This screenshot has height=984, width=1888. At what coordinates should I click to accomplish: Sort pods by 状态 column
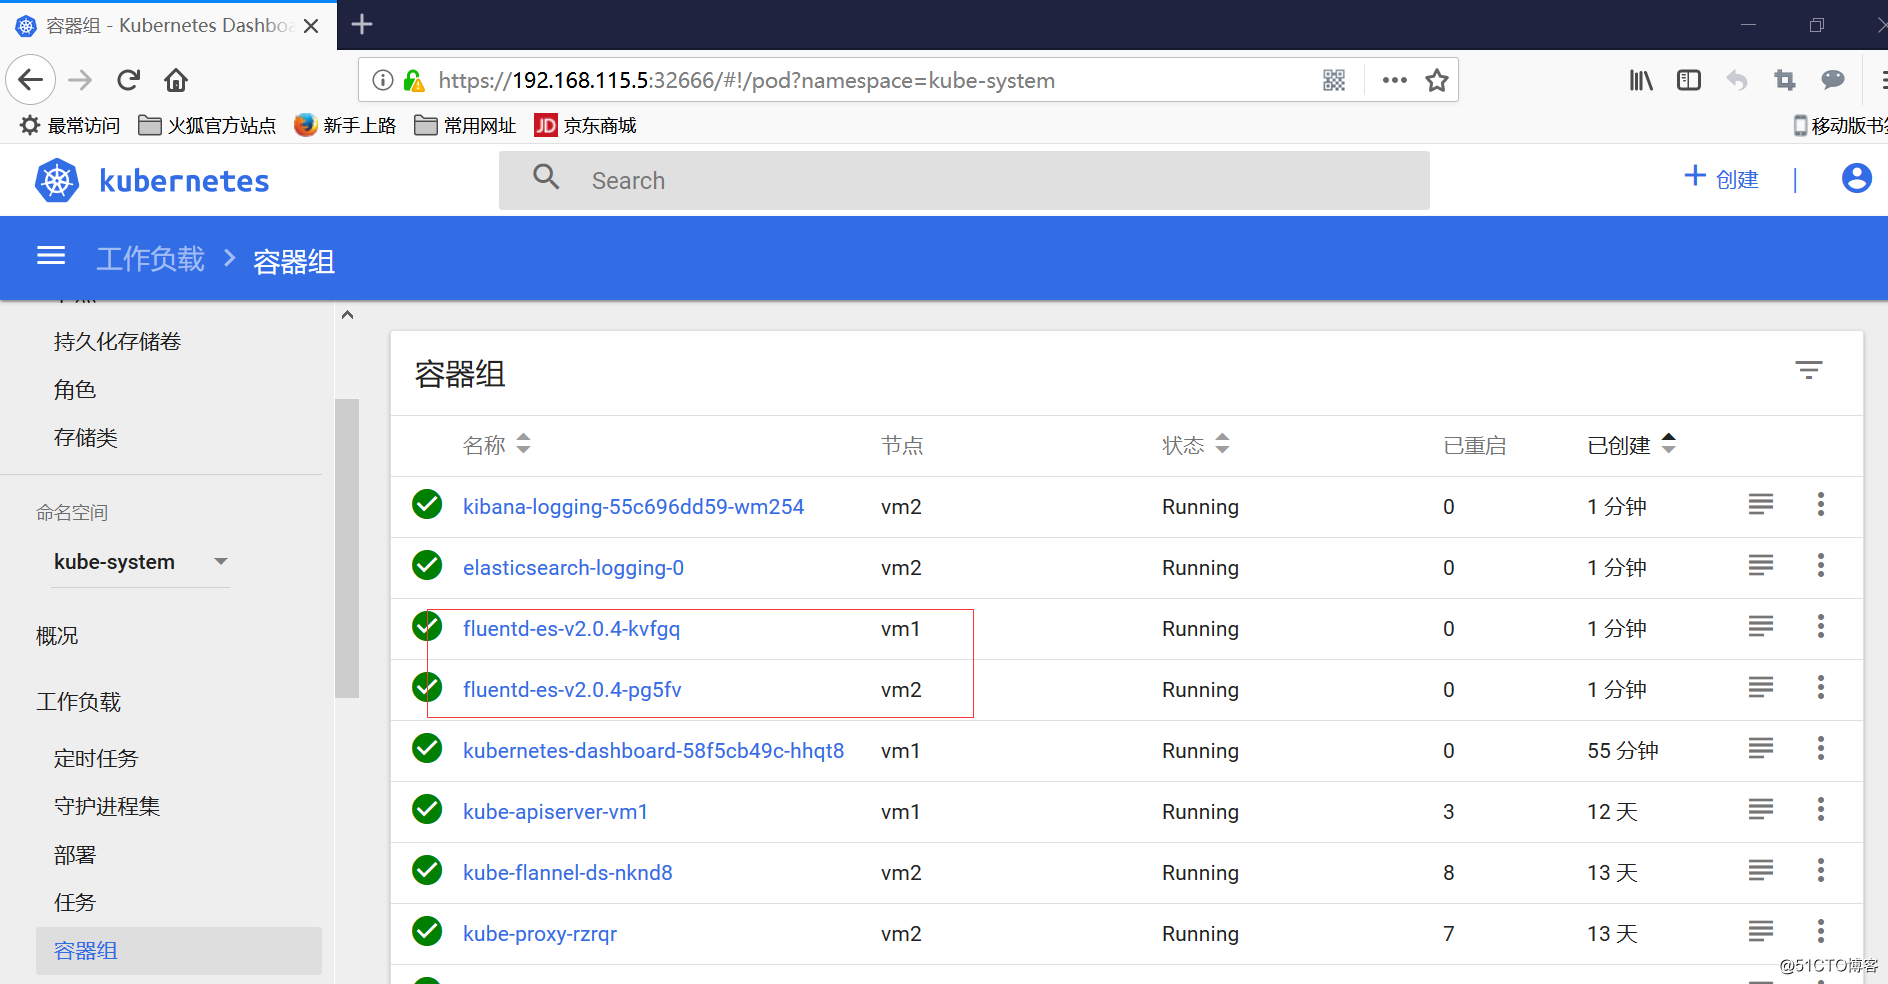point(1195,445)
